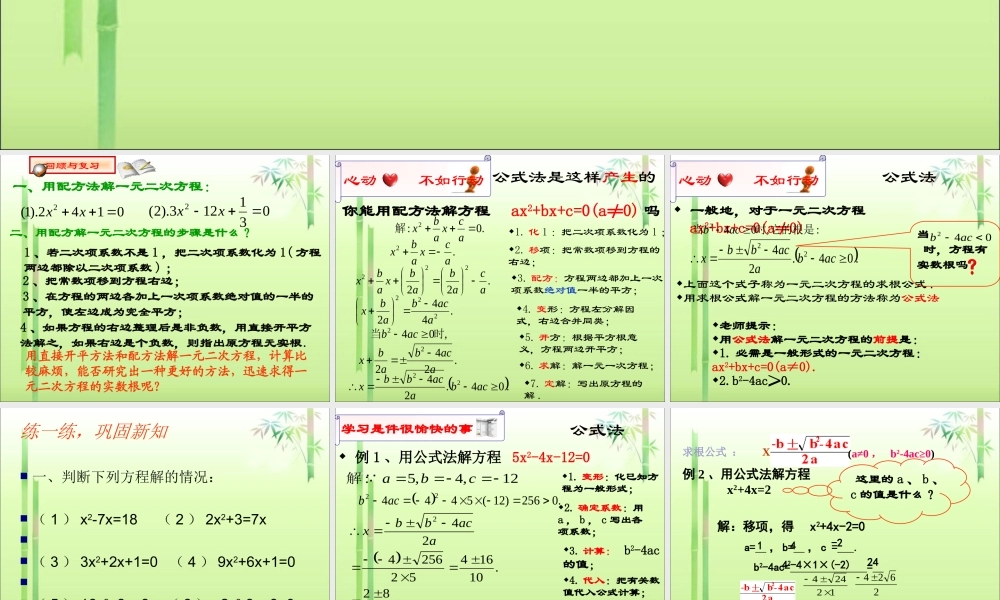Click text 例2、用公式法解方程
Image resolution: width=1000 pixels, height=600 pixels.
point(746,474)
